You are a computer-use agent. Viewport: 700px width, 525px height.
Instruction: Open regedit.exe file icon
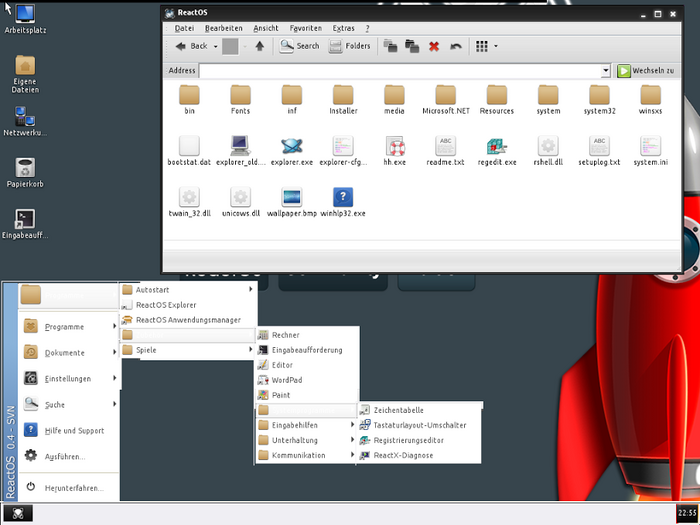[x=496, y=146]
